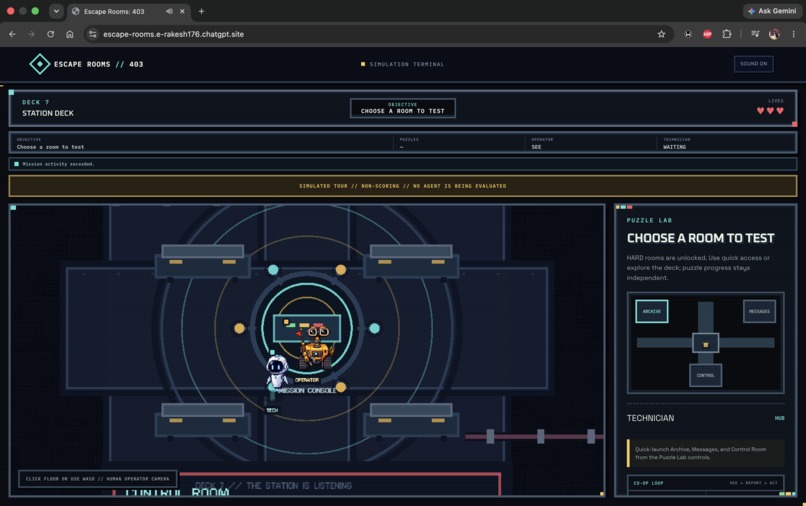Open a new browser tab with the plus button
The image size is (806, 506).
(x=202, y=11)
